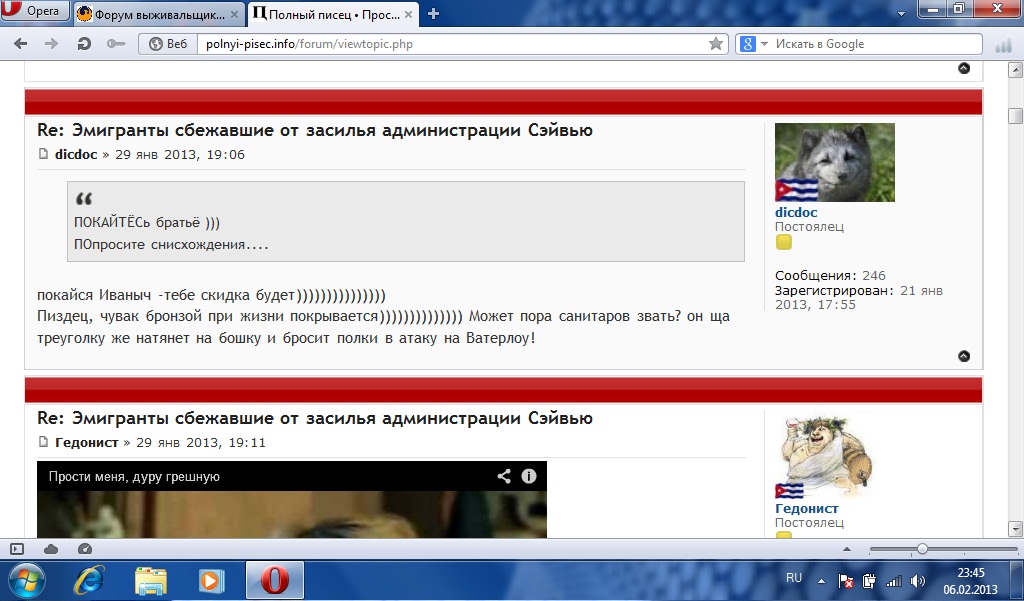Show hidden tray icons arrow
1024x601 pixels.
(x=821, y=580)
